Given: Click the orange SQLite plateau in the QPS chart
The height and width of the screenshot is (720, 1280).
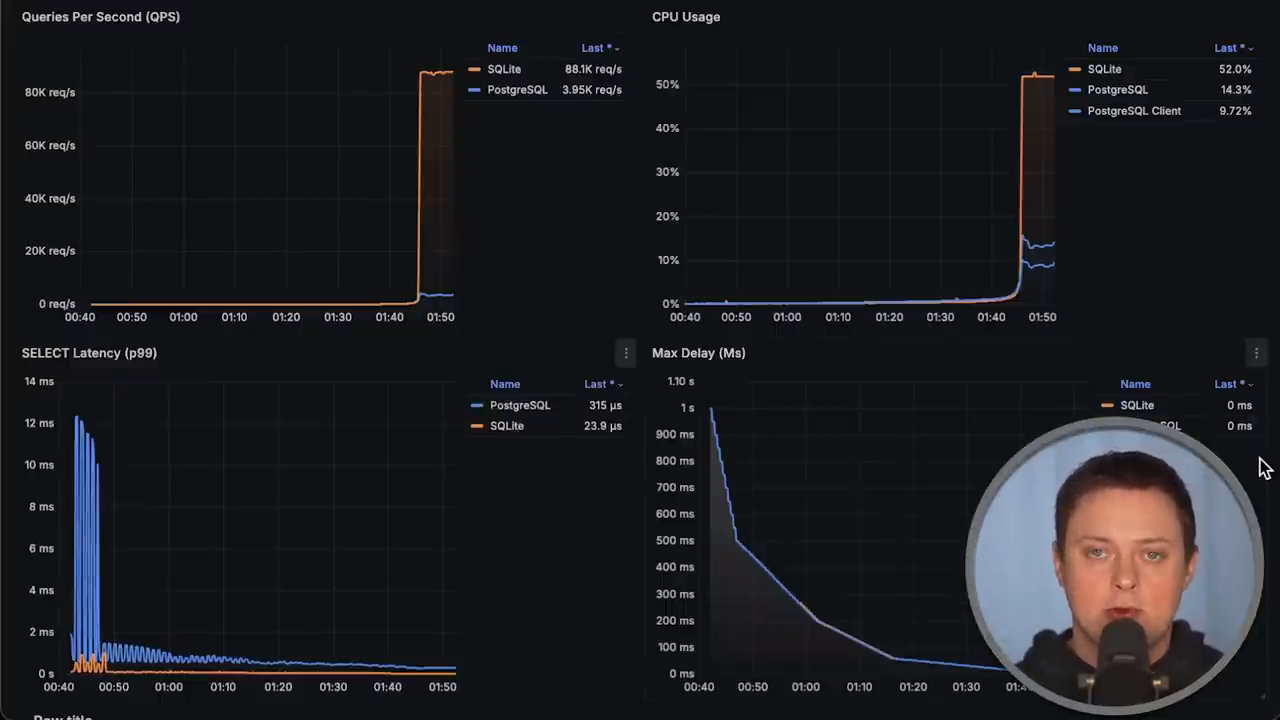Looking at the screenshot, I should coord(436,72).
